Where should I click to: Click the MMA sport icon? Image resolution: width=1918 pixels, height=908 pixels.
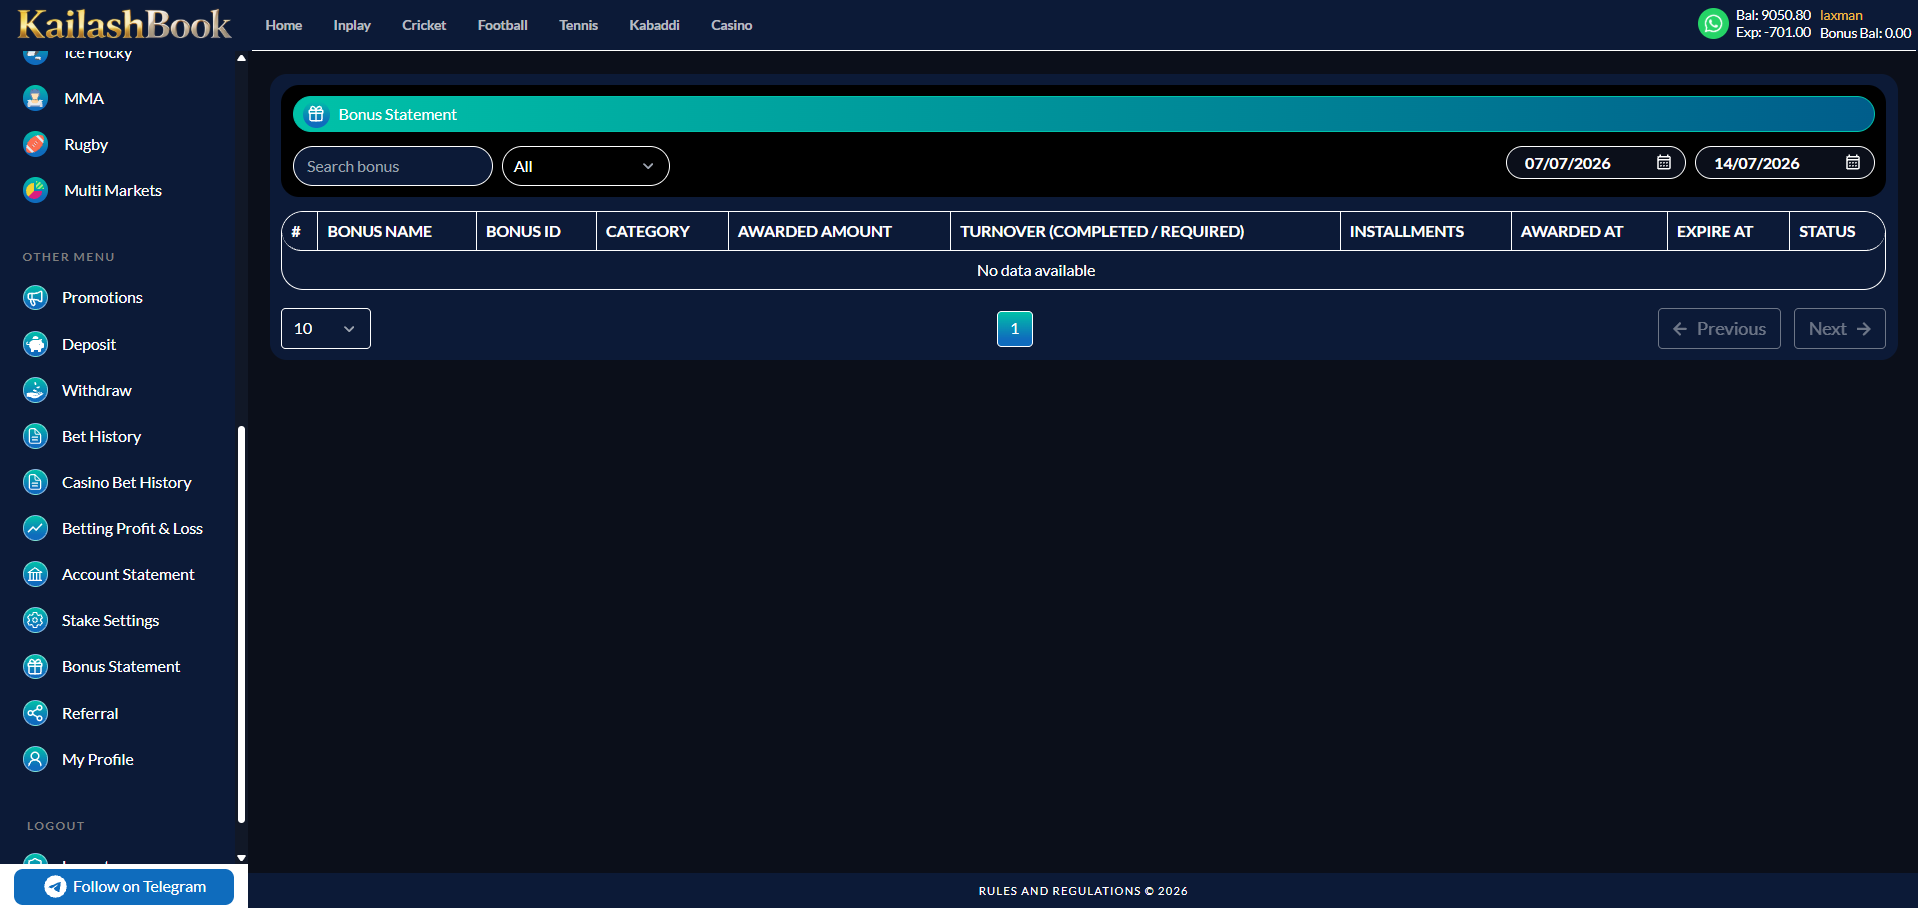[x=36, y=98]
